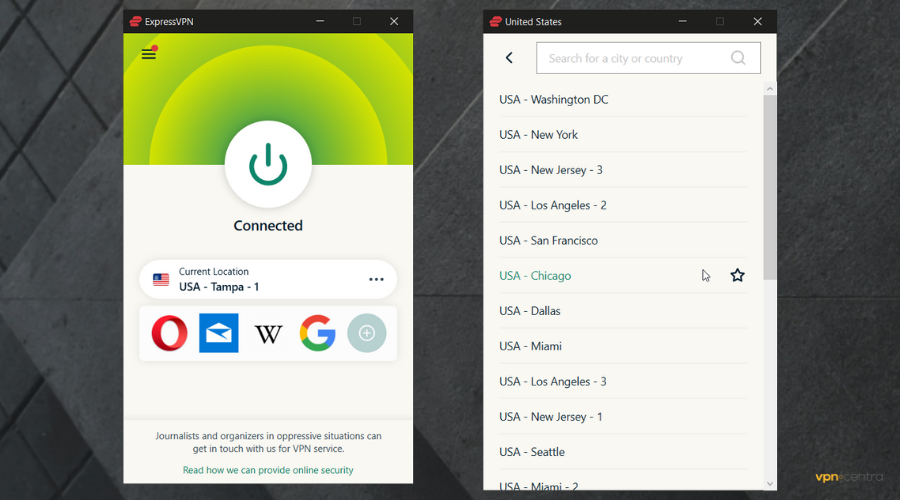Select USA - Los Angeles - 3
900x500 pixels.
(623, 382)
